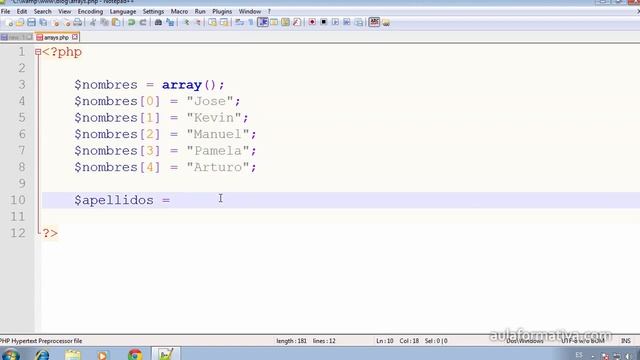Click line number 7 in the margin
Screen dimensions: 640x360
point(22,151)
